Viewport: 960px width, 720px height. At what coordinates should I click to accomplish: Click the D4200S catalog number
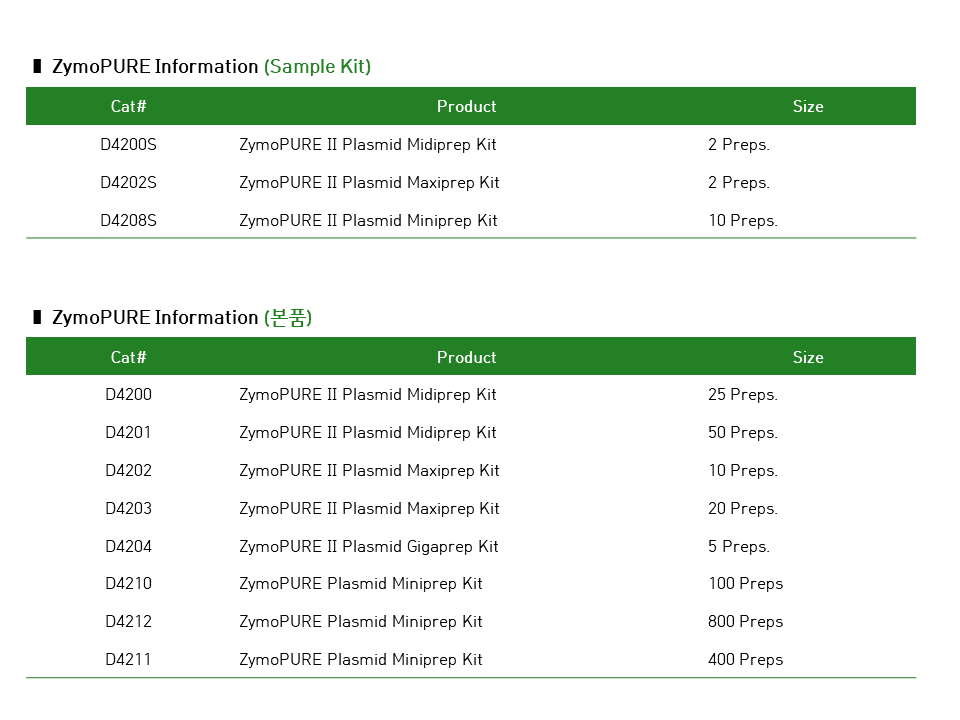(x=128, y=145)
